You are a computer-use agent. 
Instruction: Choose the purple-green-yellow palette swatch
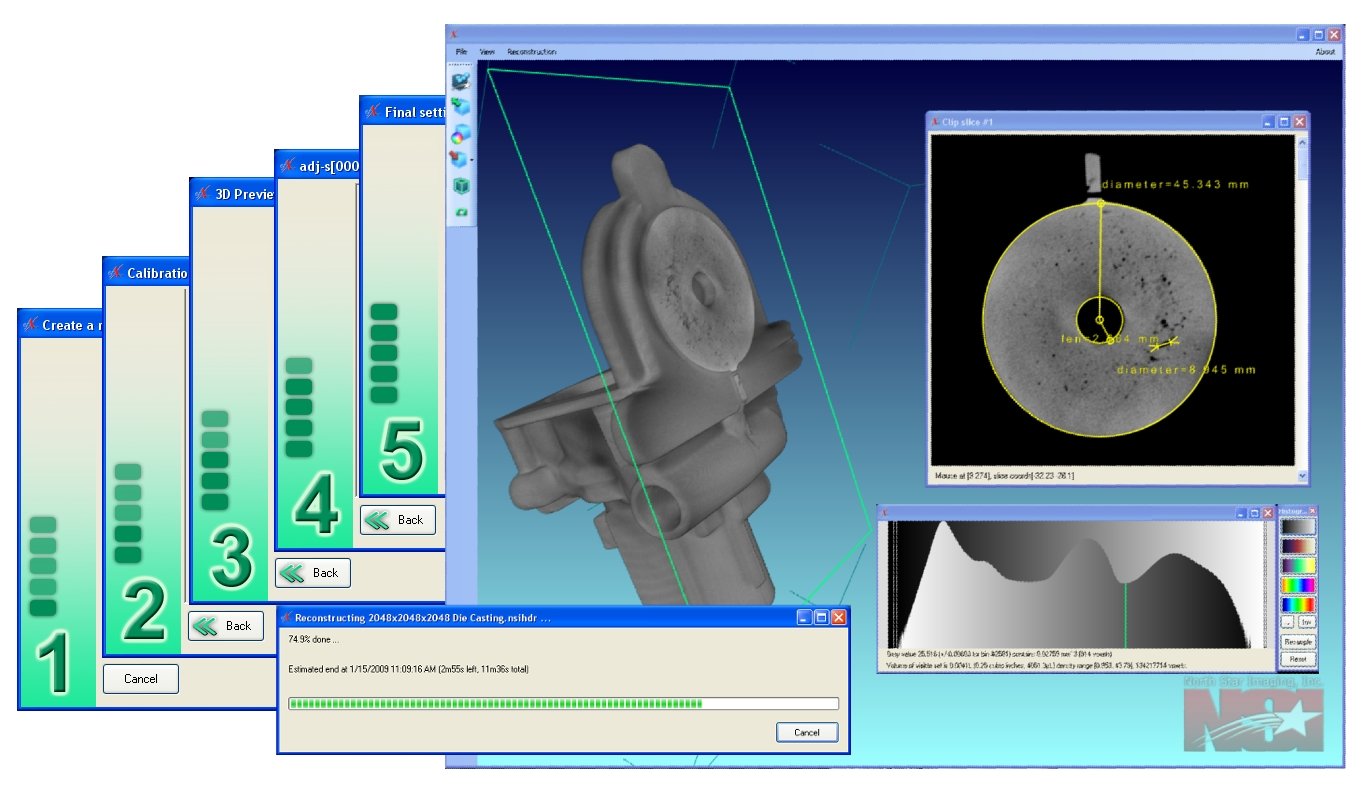(x=1298, y=566)
